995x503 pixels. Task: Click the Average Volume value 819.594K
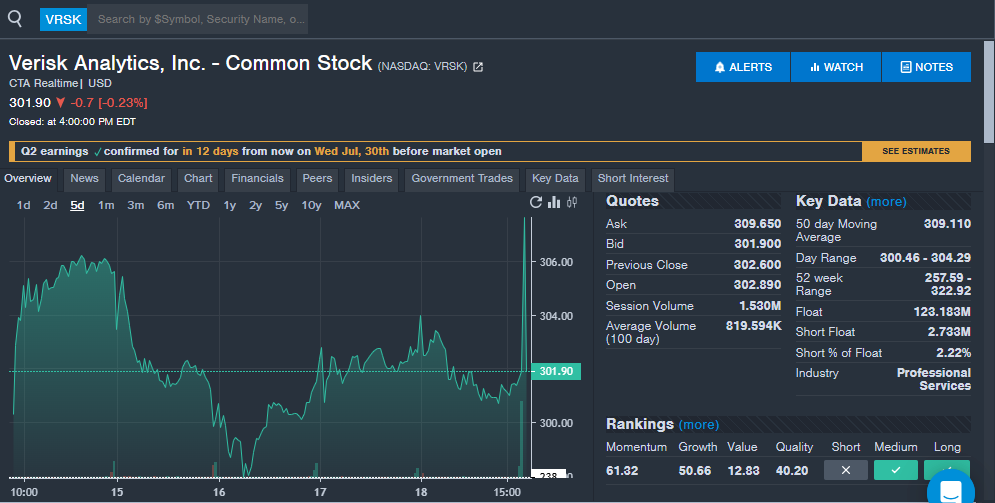click(754, 326)
